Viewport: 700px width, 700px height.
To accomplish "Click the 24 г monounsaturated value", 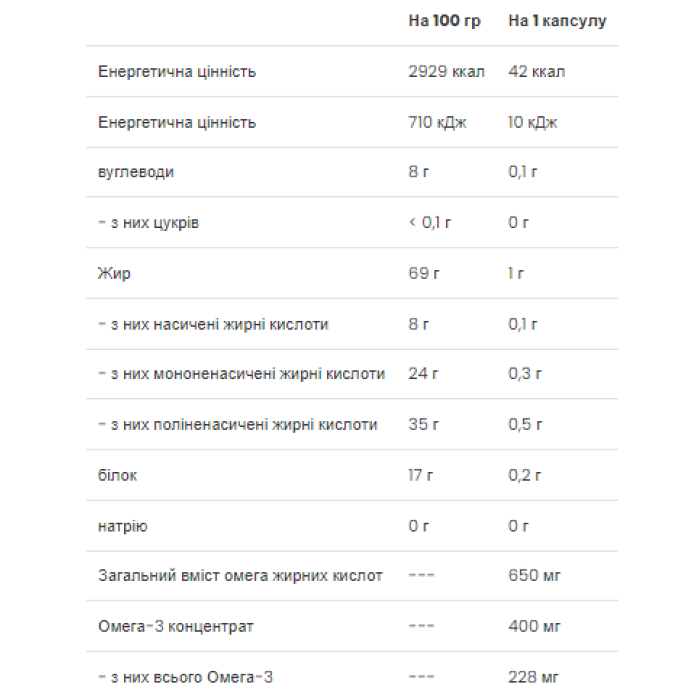I will pyautogui.click(x=424, y=374).
